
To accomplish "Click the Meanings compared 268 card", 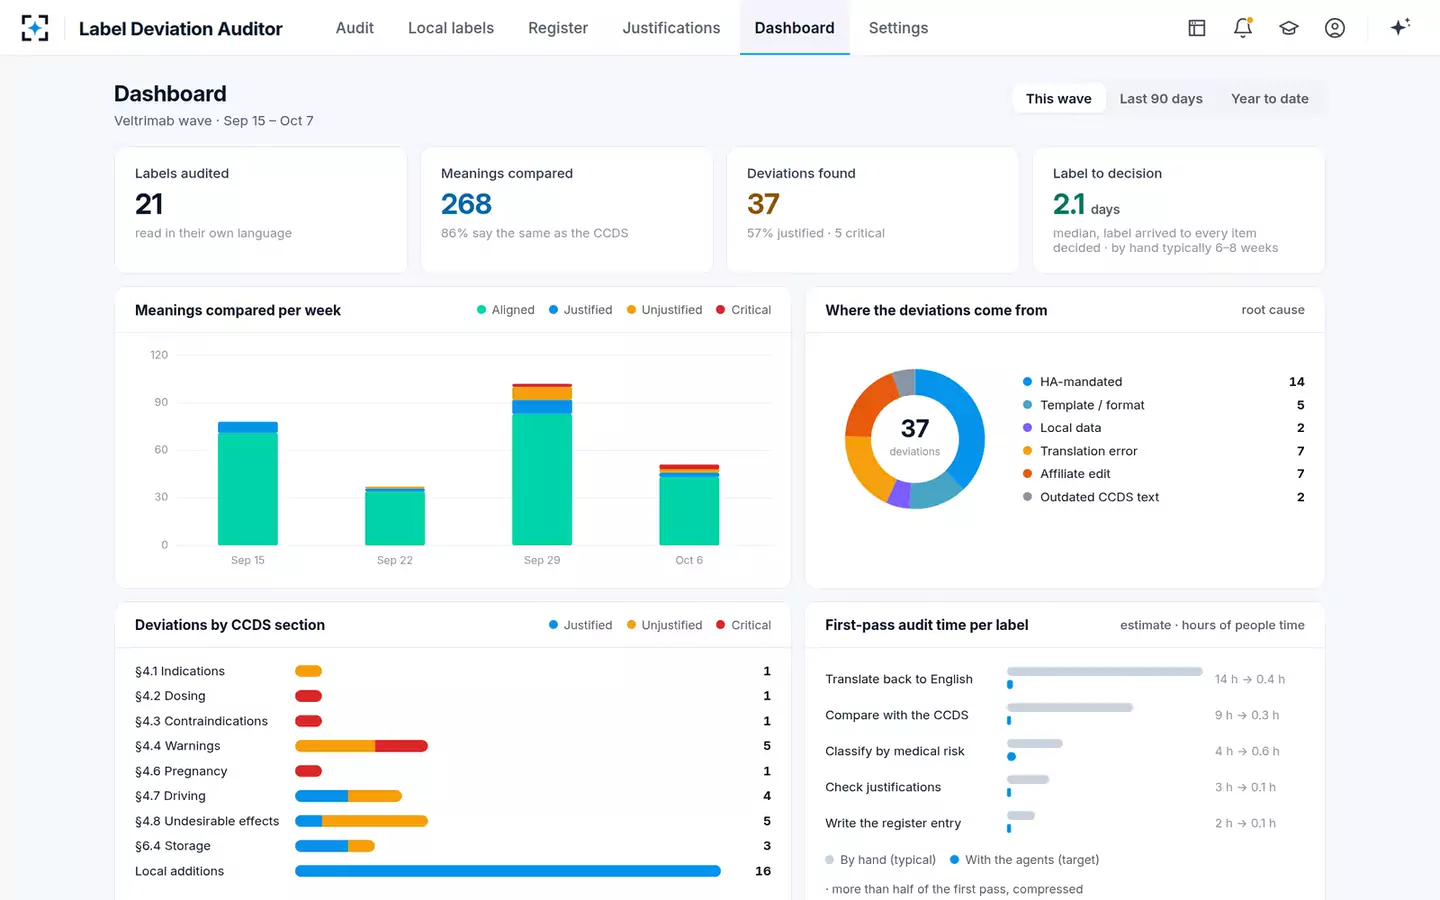I will (567, 210).
